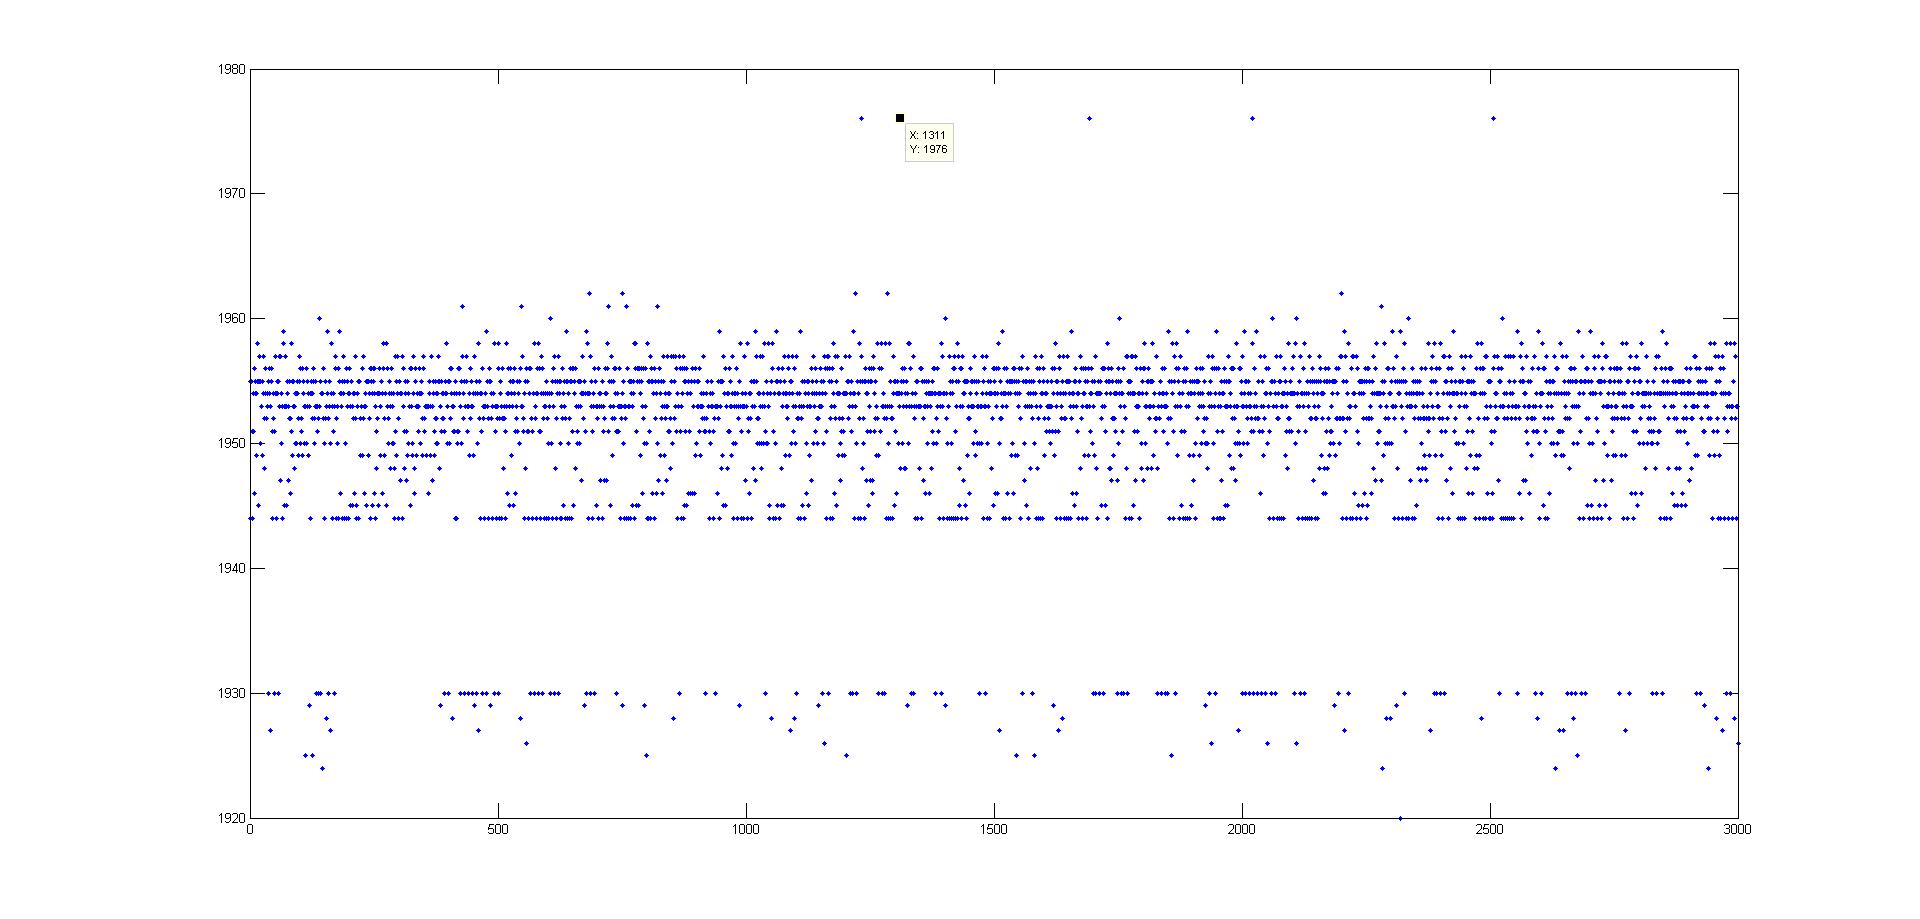Screen dimensions: 1920x919
Task: Click the Y 1976 data point near X 2500
Action: tap(1493, 118)
